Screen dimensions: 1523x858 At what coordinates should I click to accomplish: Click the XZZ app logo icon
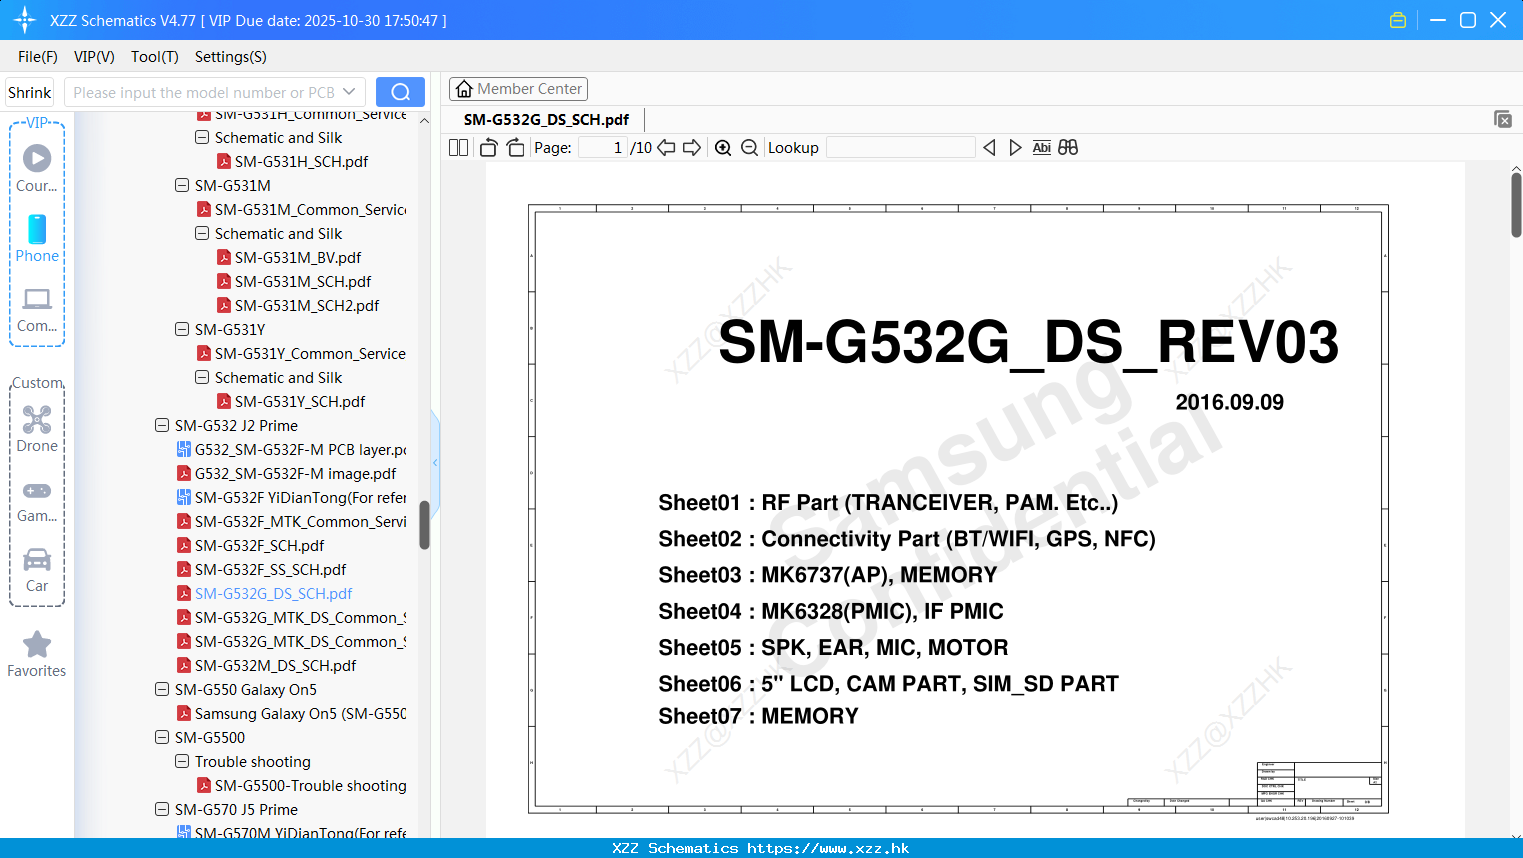(25, 20)
